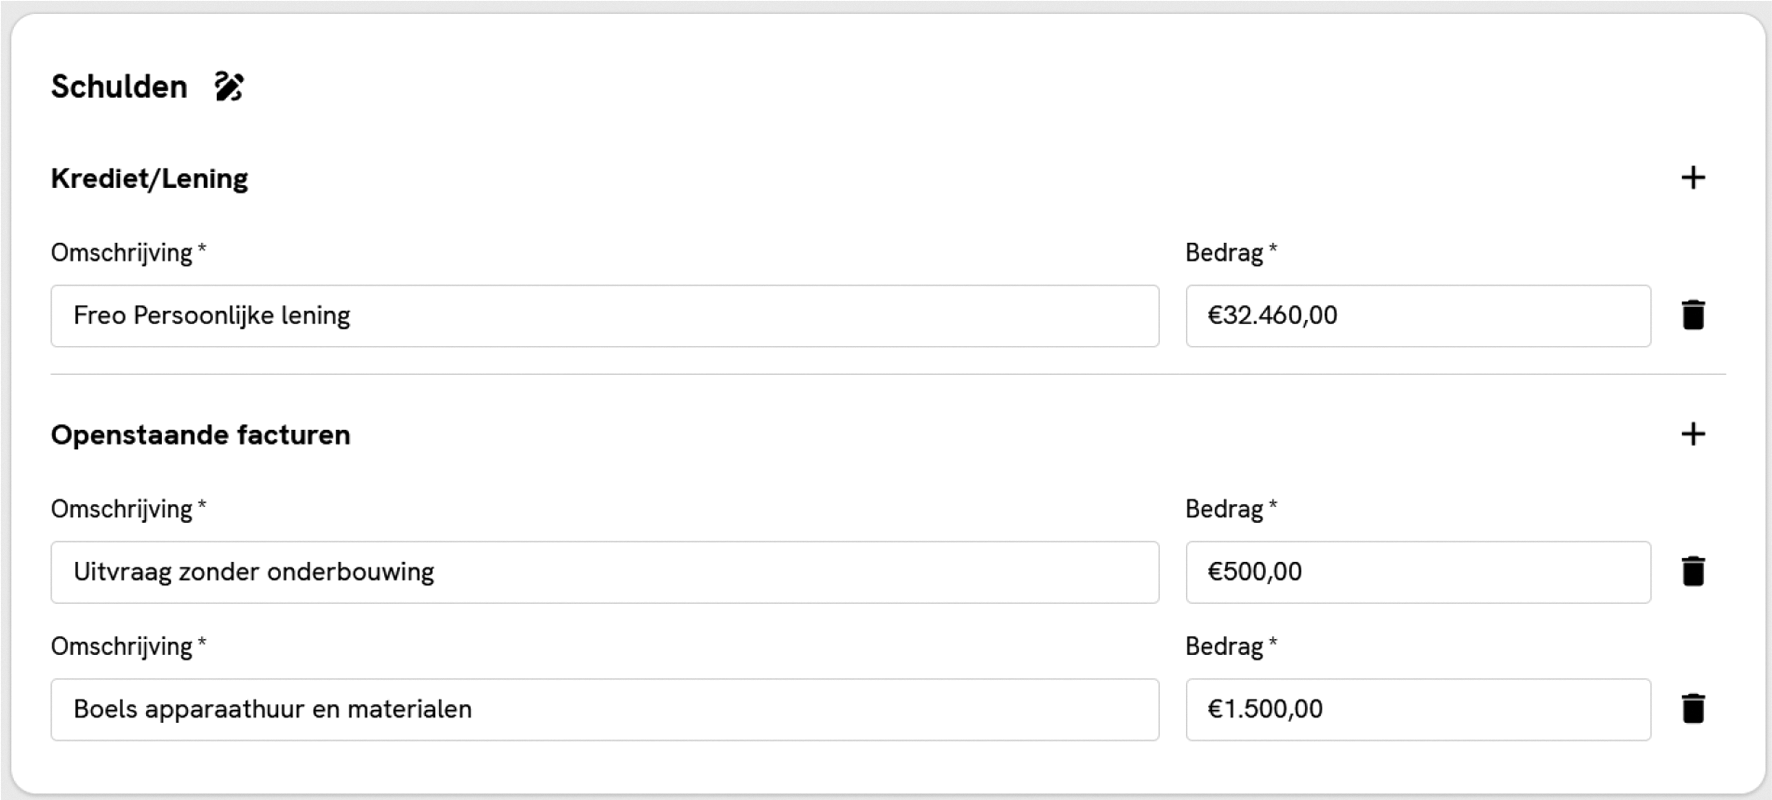Click the Bedrag label above €500,00
This screenshot has width=1772, height=800.
[1224, 509]
